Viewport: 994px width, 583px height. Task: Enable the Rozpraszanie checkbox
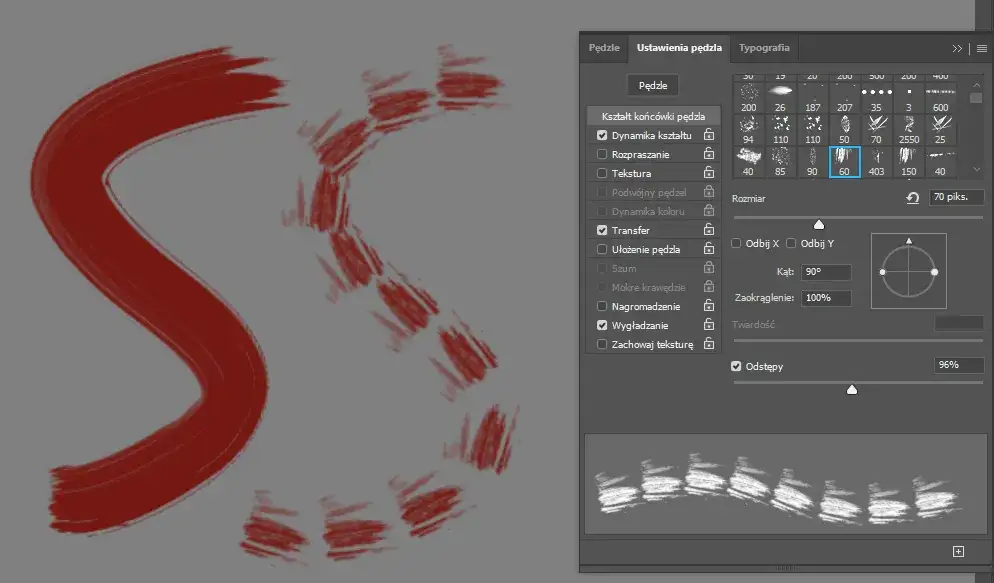click(x=602, y=154)
